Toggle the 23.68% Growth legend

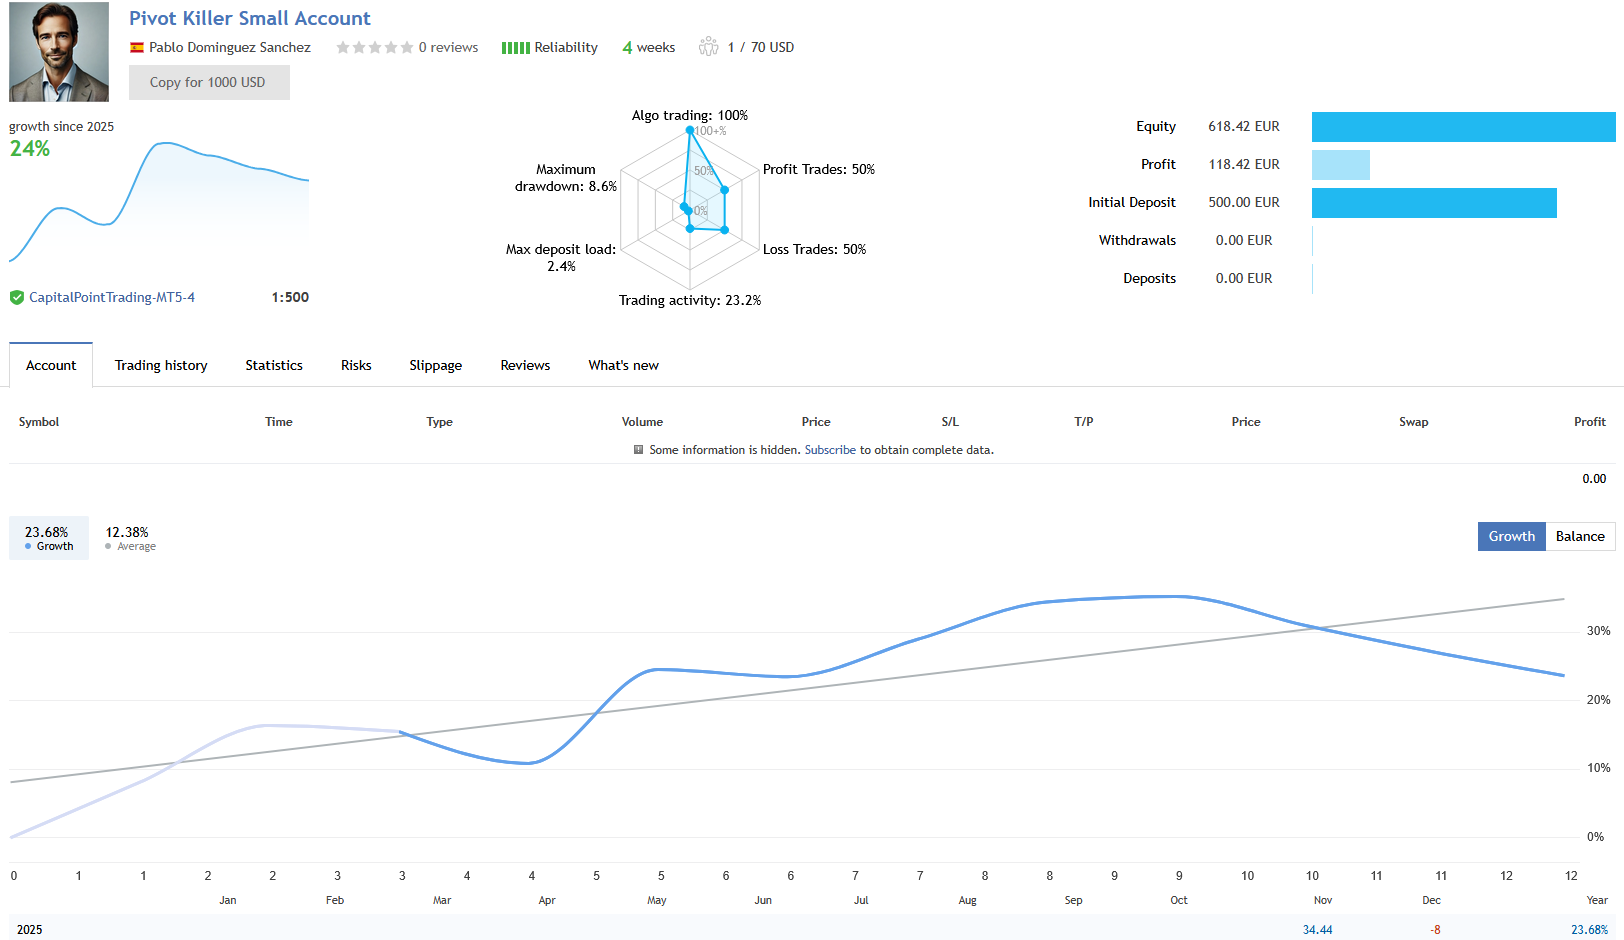(48, 537)
